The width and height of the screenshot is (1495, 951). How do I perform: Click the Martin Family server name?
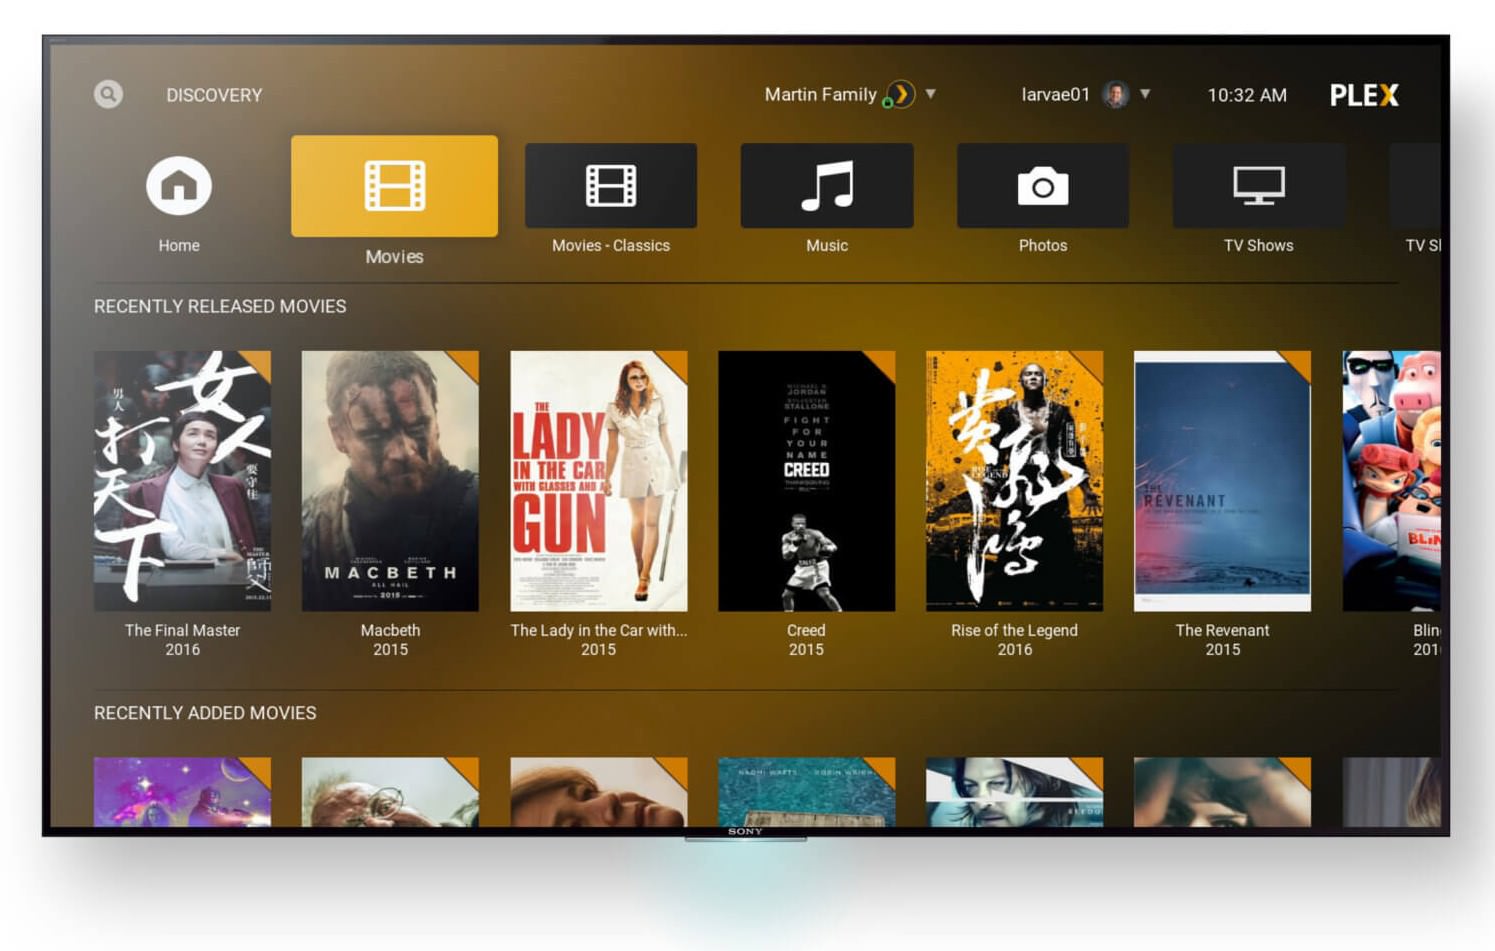coord(820,94)
